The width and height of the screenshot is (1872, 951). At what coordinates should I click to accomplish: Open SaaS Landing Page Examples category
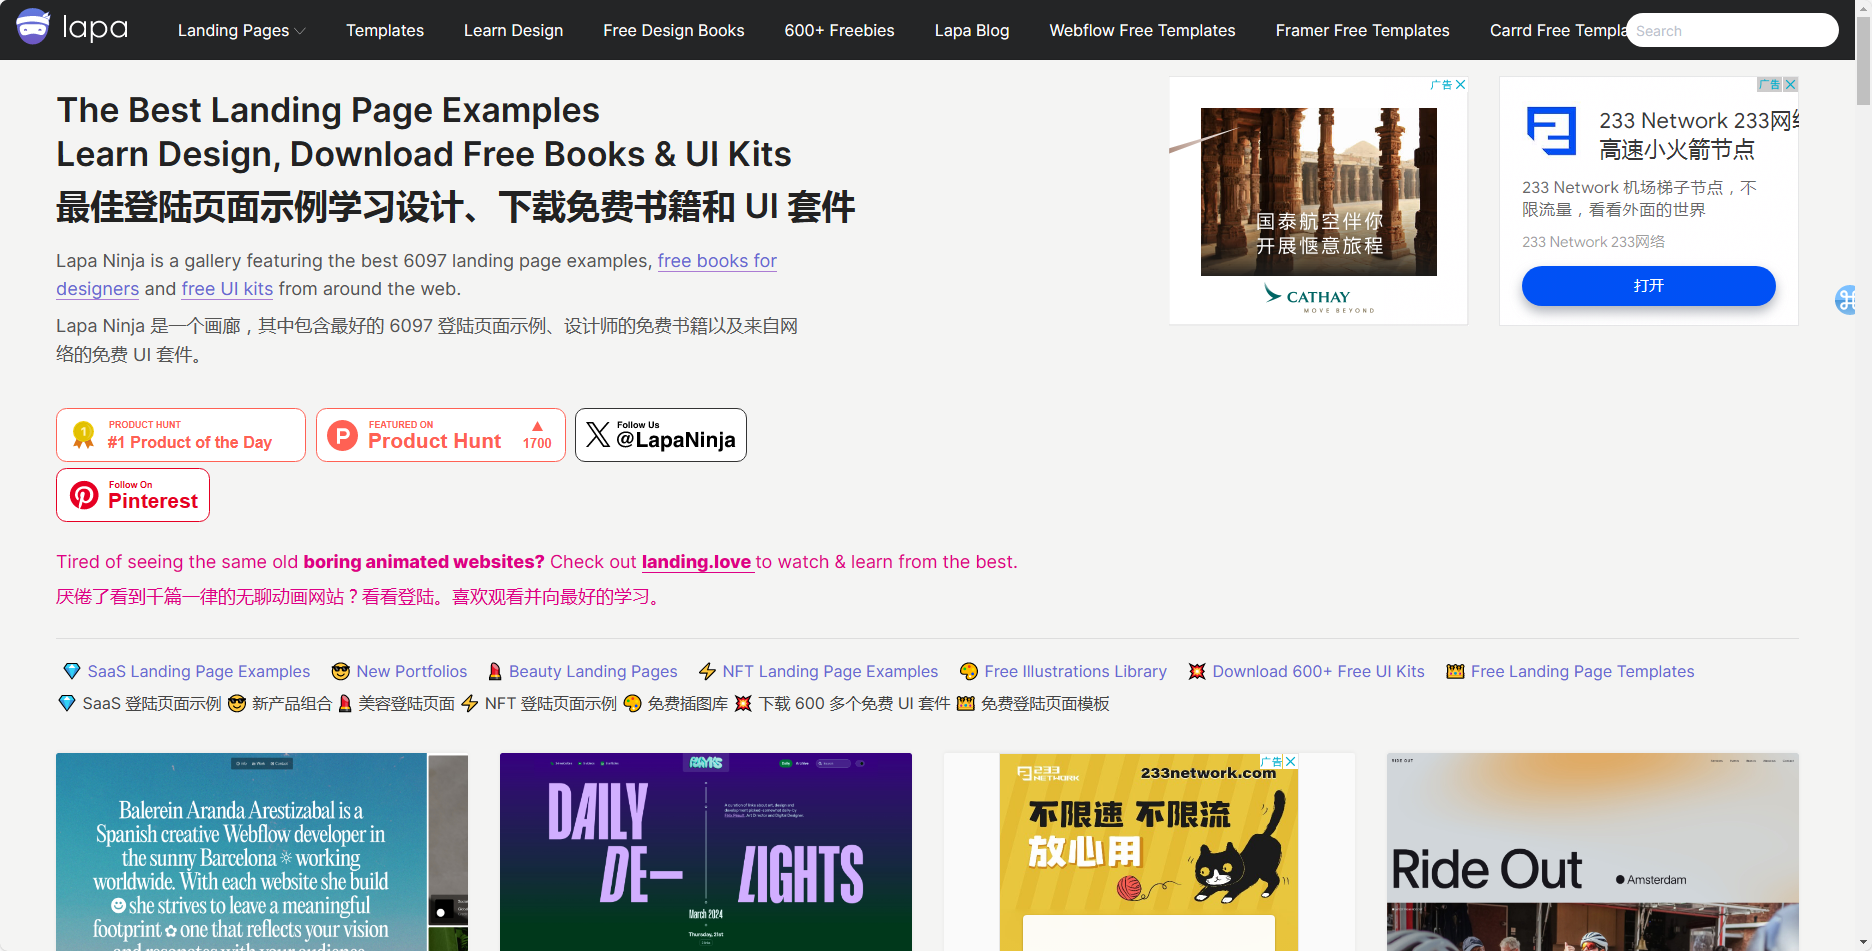199,672
